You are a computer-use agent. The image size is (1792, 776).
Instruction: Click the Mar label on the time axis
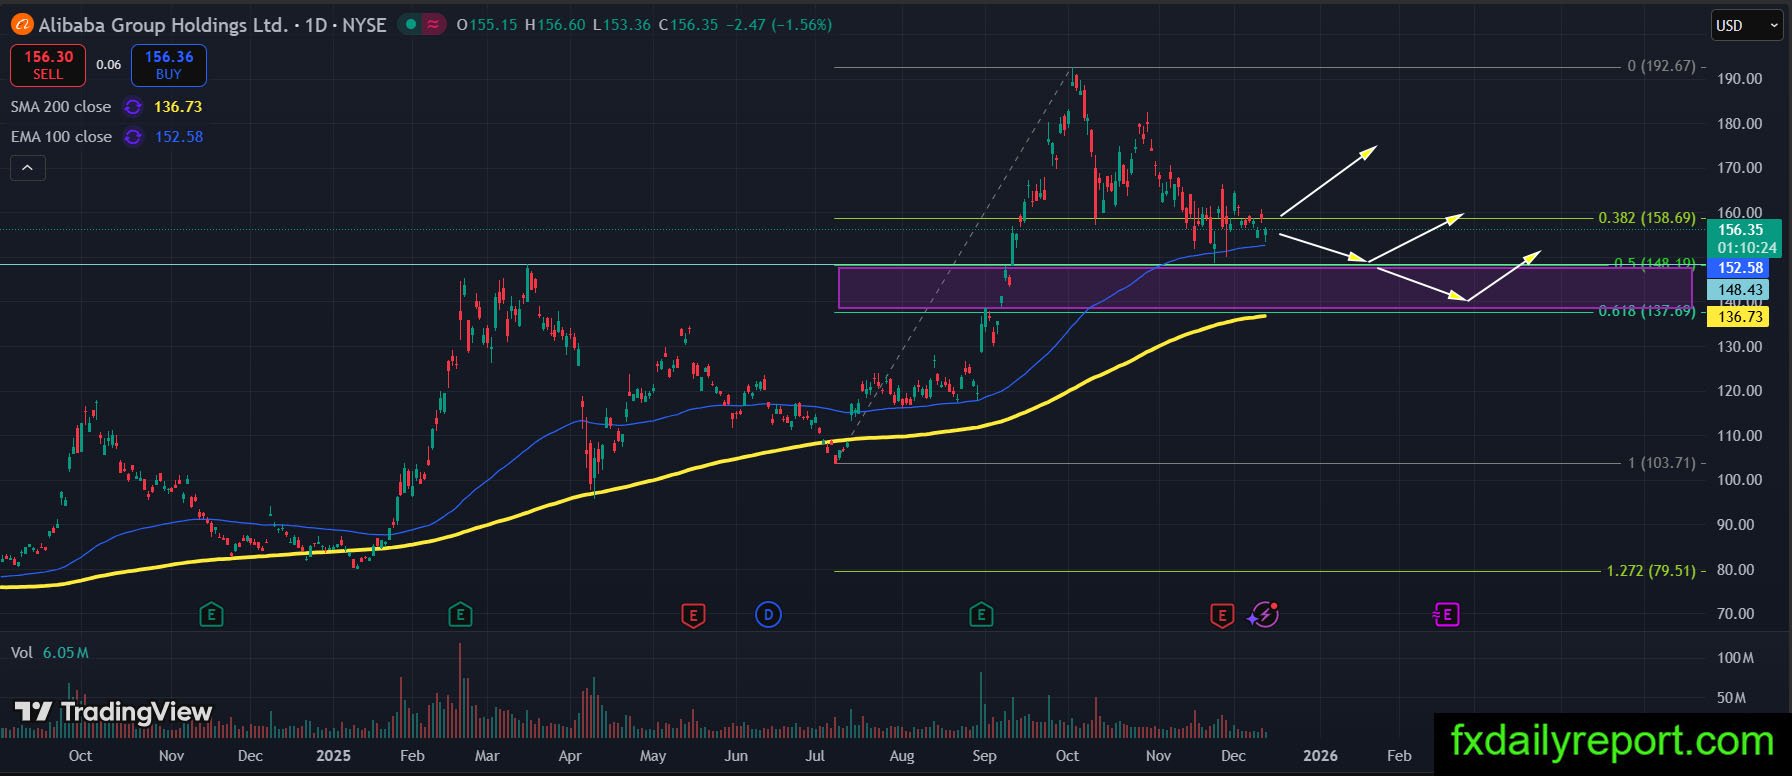click(x=487, y=756)
